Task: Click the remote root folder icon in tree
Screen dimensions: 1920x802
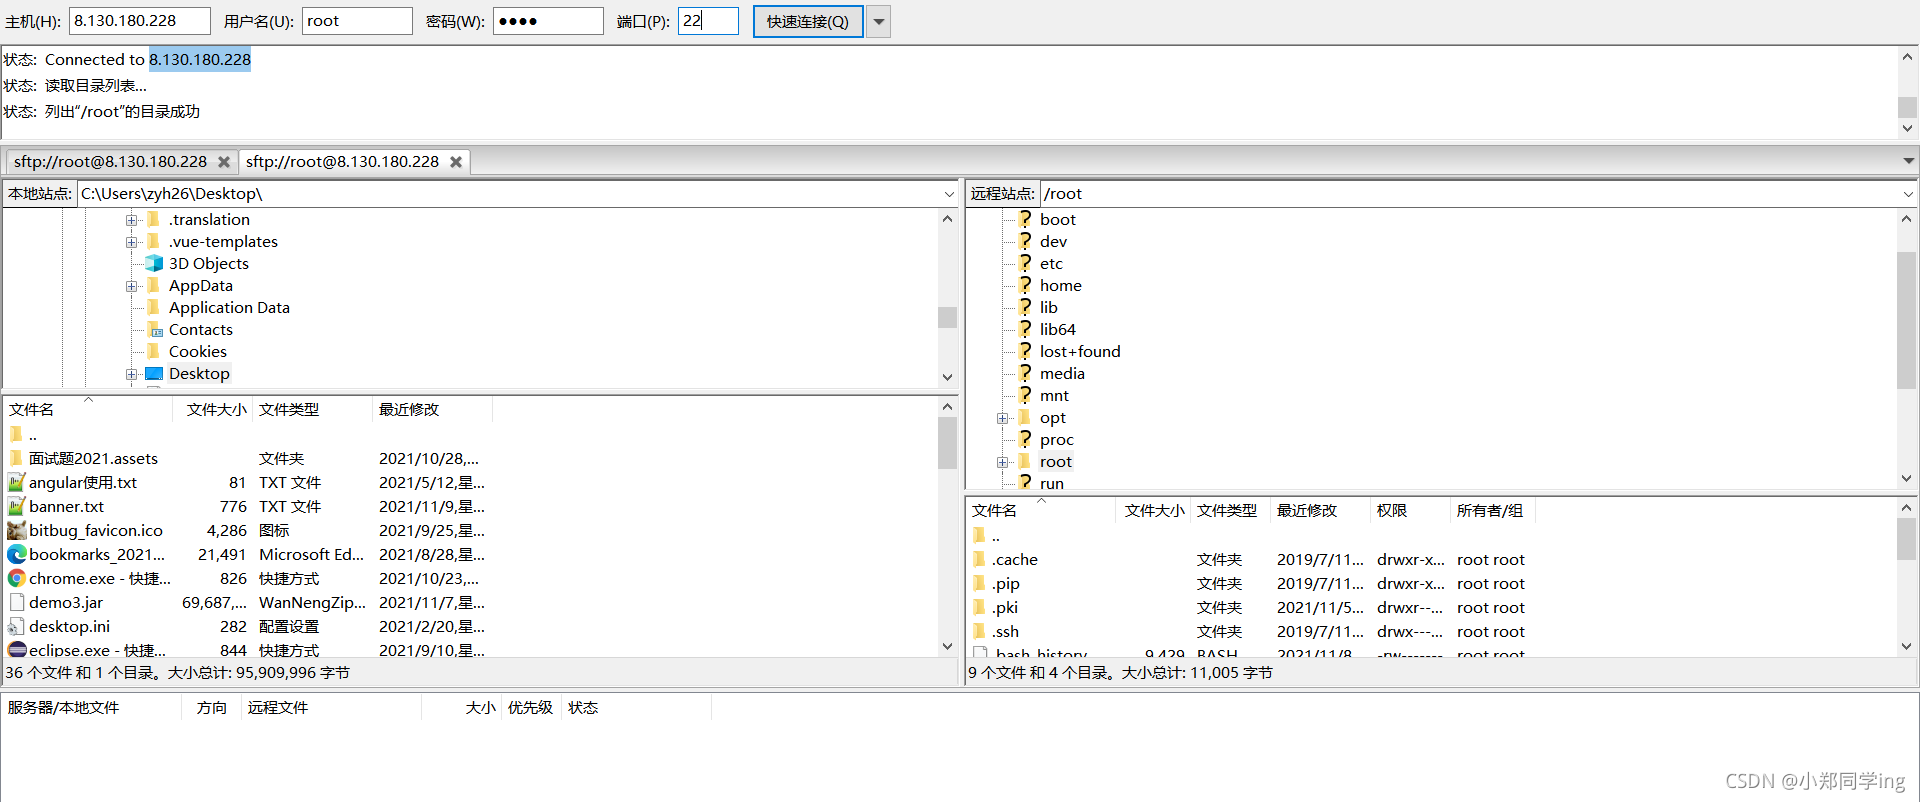Action: coord(1025,461)
